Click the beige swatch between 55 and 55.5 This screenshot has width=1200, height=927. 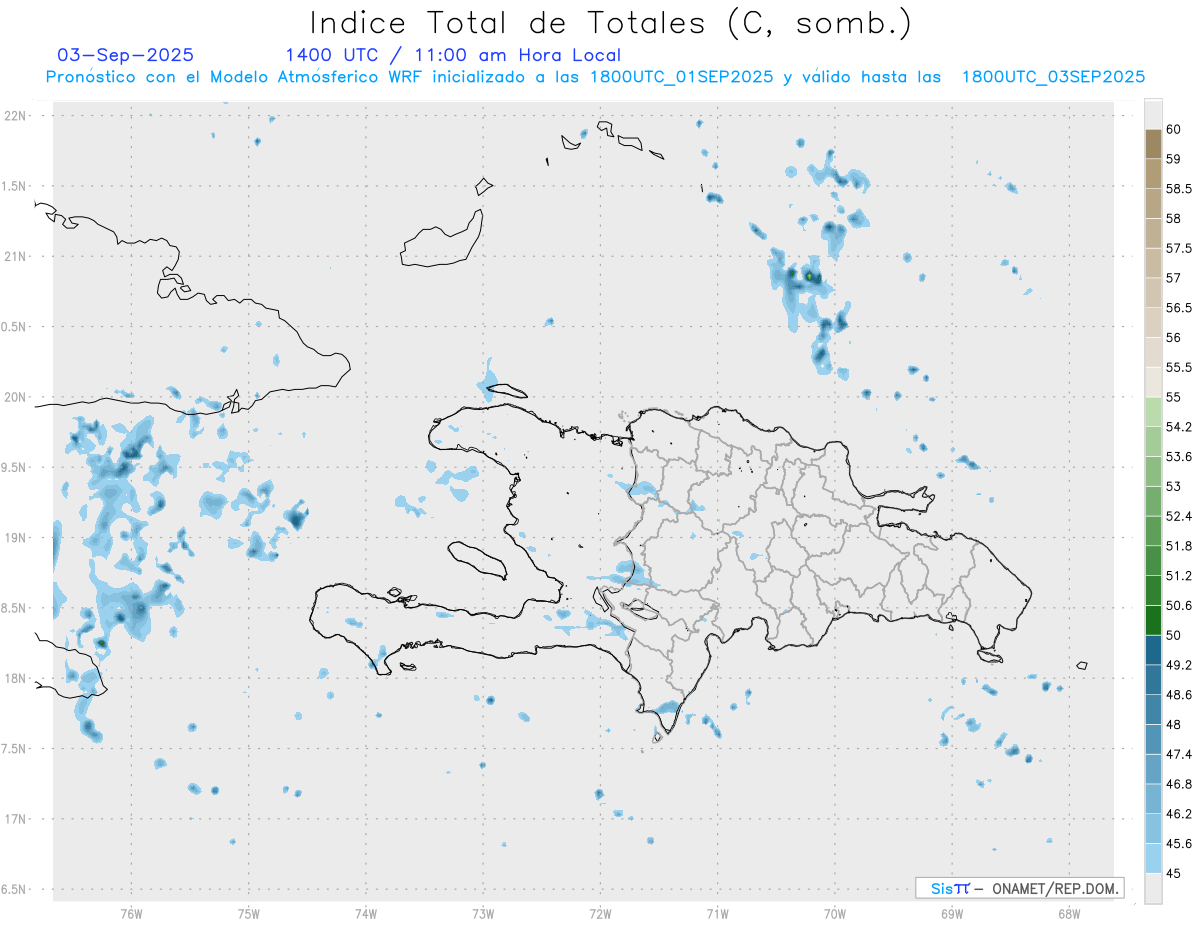tap(1153, 382)
